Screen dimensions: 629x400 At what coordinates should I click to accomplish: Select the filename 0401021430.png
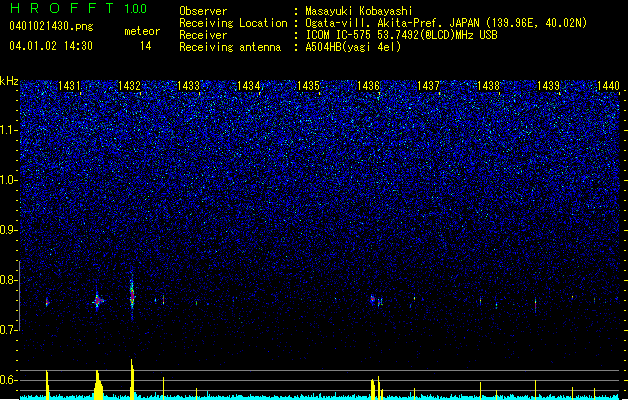pos(51,26)
